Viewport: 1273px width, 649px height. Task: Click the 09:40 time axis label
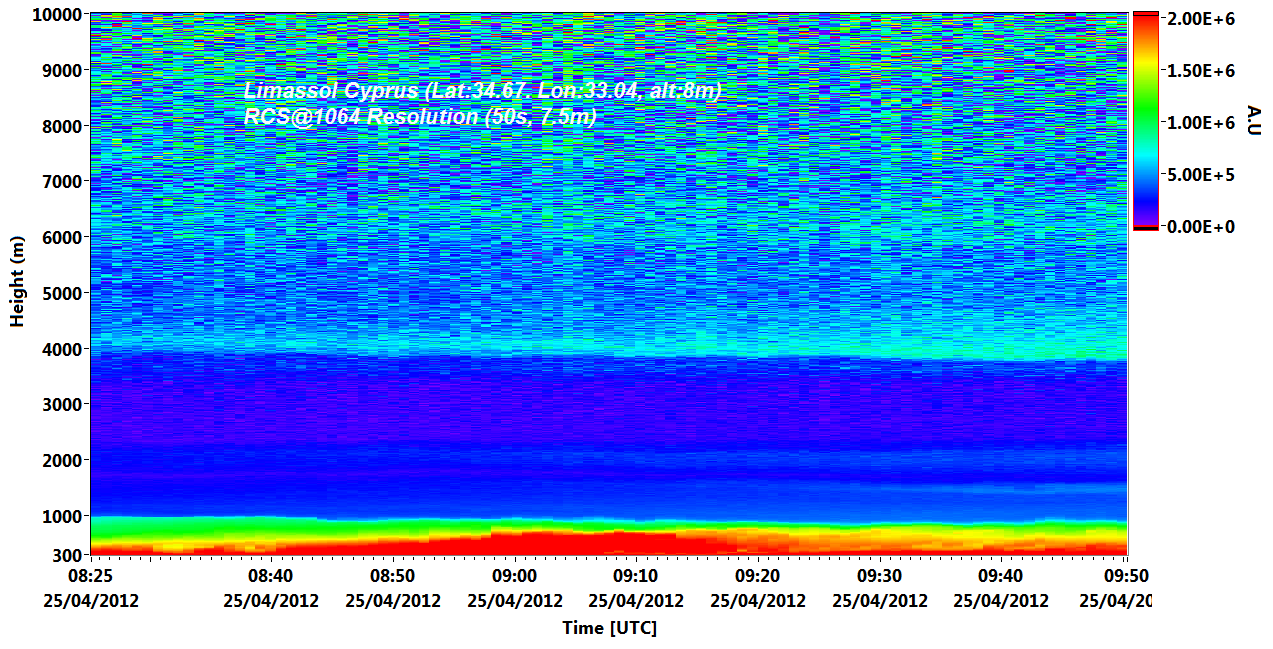point(1001,576)
